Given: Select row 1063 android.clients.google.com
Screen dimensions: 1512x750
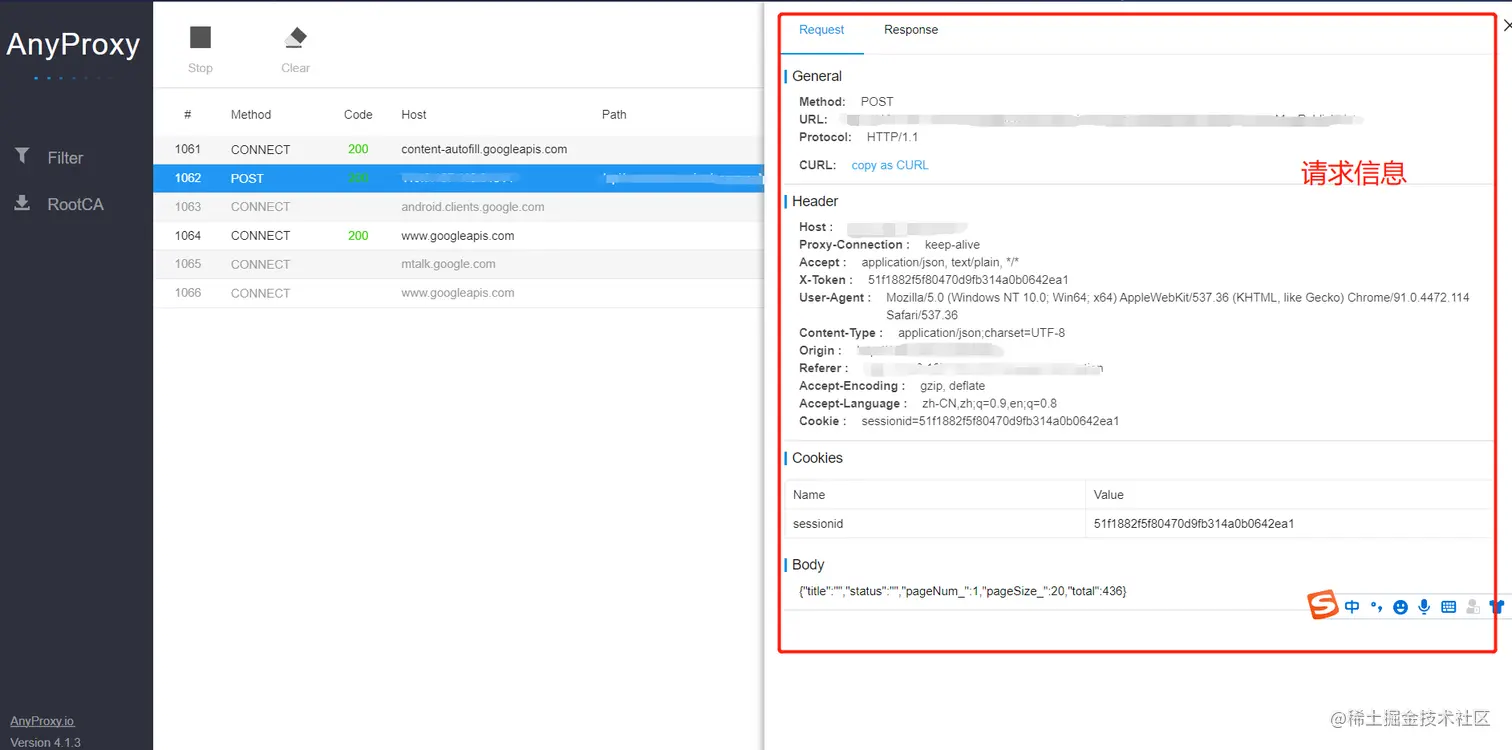Looking at the screenshot, I should [458, 207].
